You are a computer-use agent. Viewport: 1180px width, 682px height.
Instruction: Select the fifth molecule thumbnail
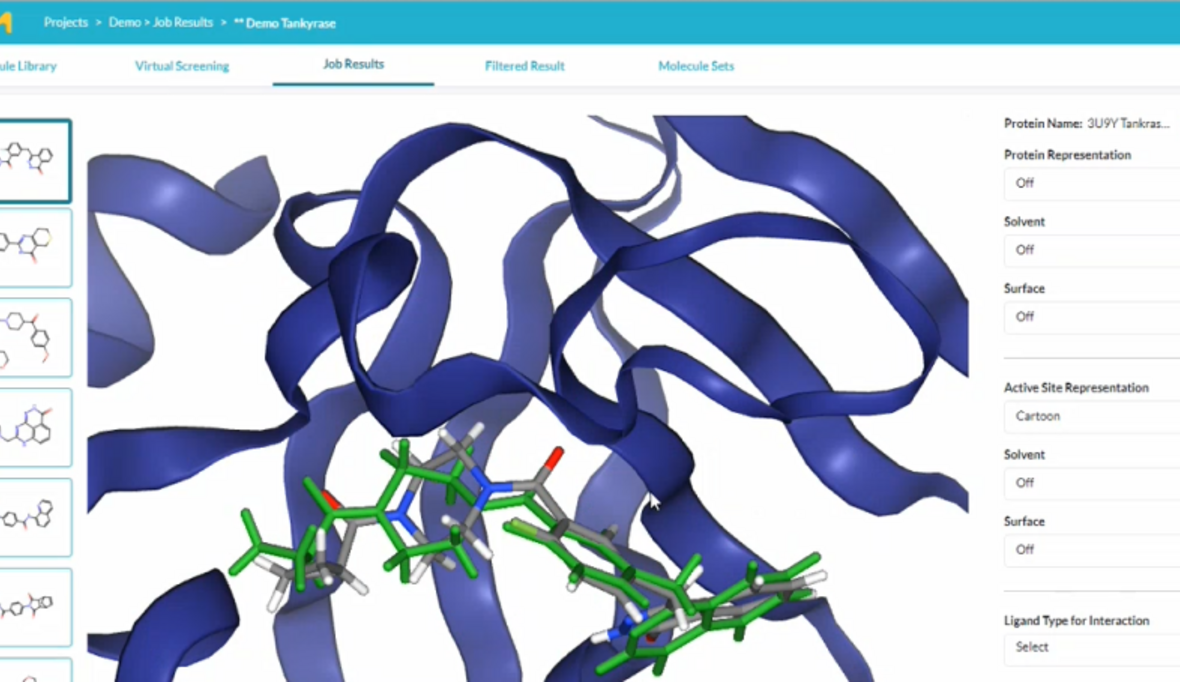[x=34, y=517]
